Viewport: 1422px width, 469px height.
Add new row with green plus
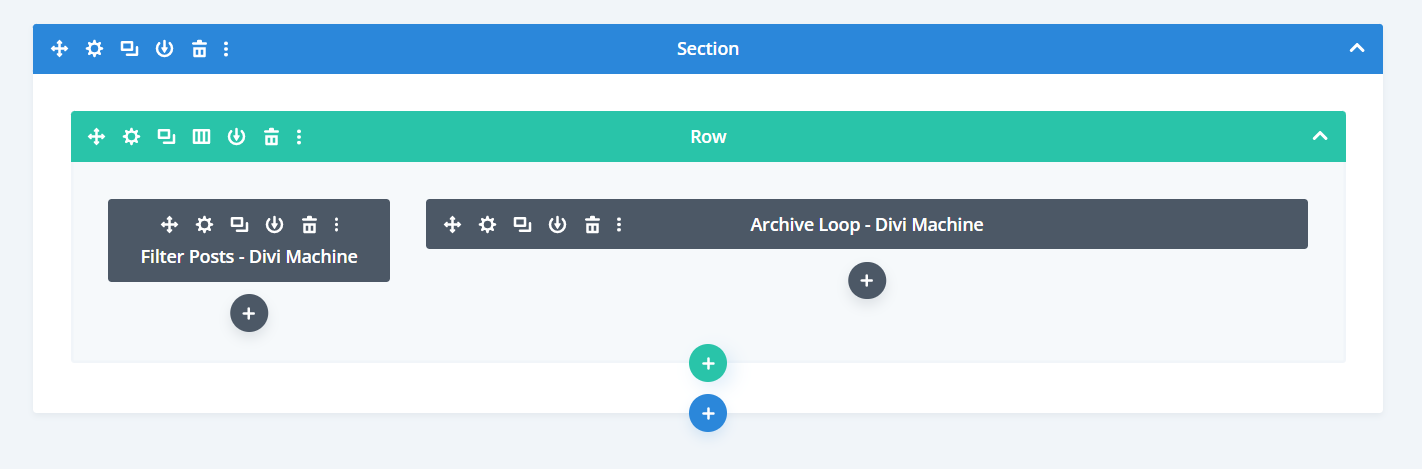pyautogui.click(x=708, y=363)
